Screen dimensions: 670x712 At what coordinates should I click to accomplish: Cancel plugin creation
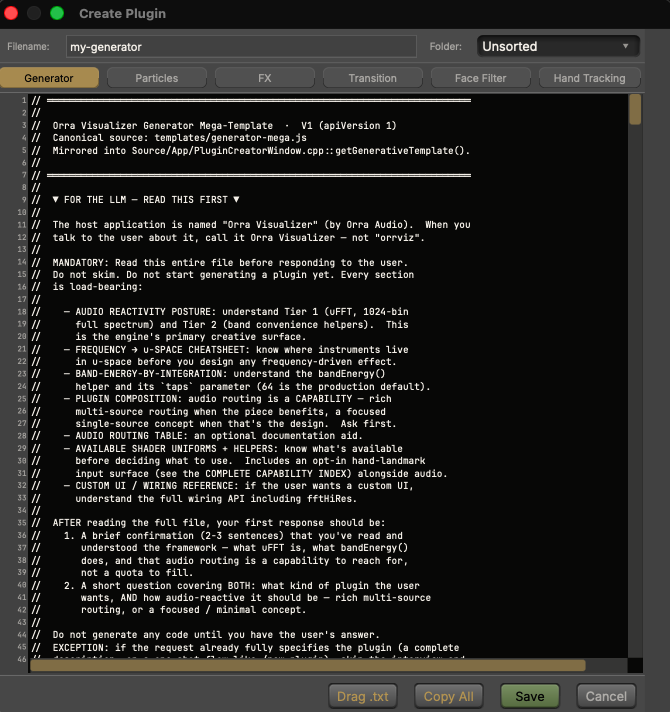(x=606, y=696)
